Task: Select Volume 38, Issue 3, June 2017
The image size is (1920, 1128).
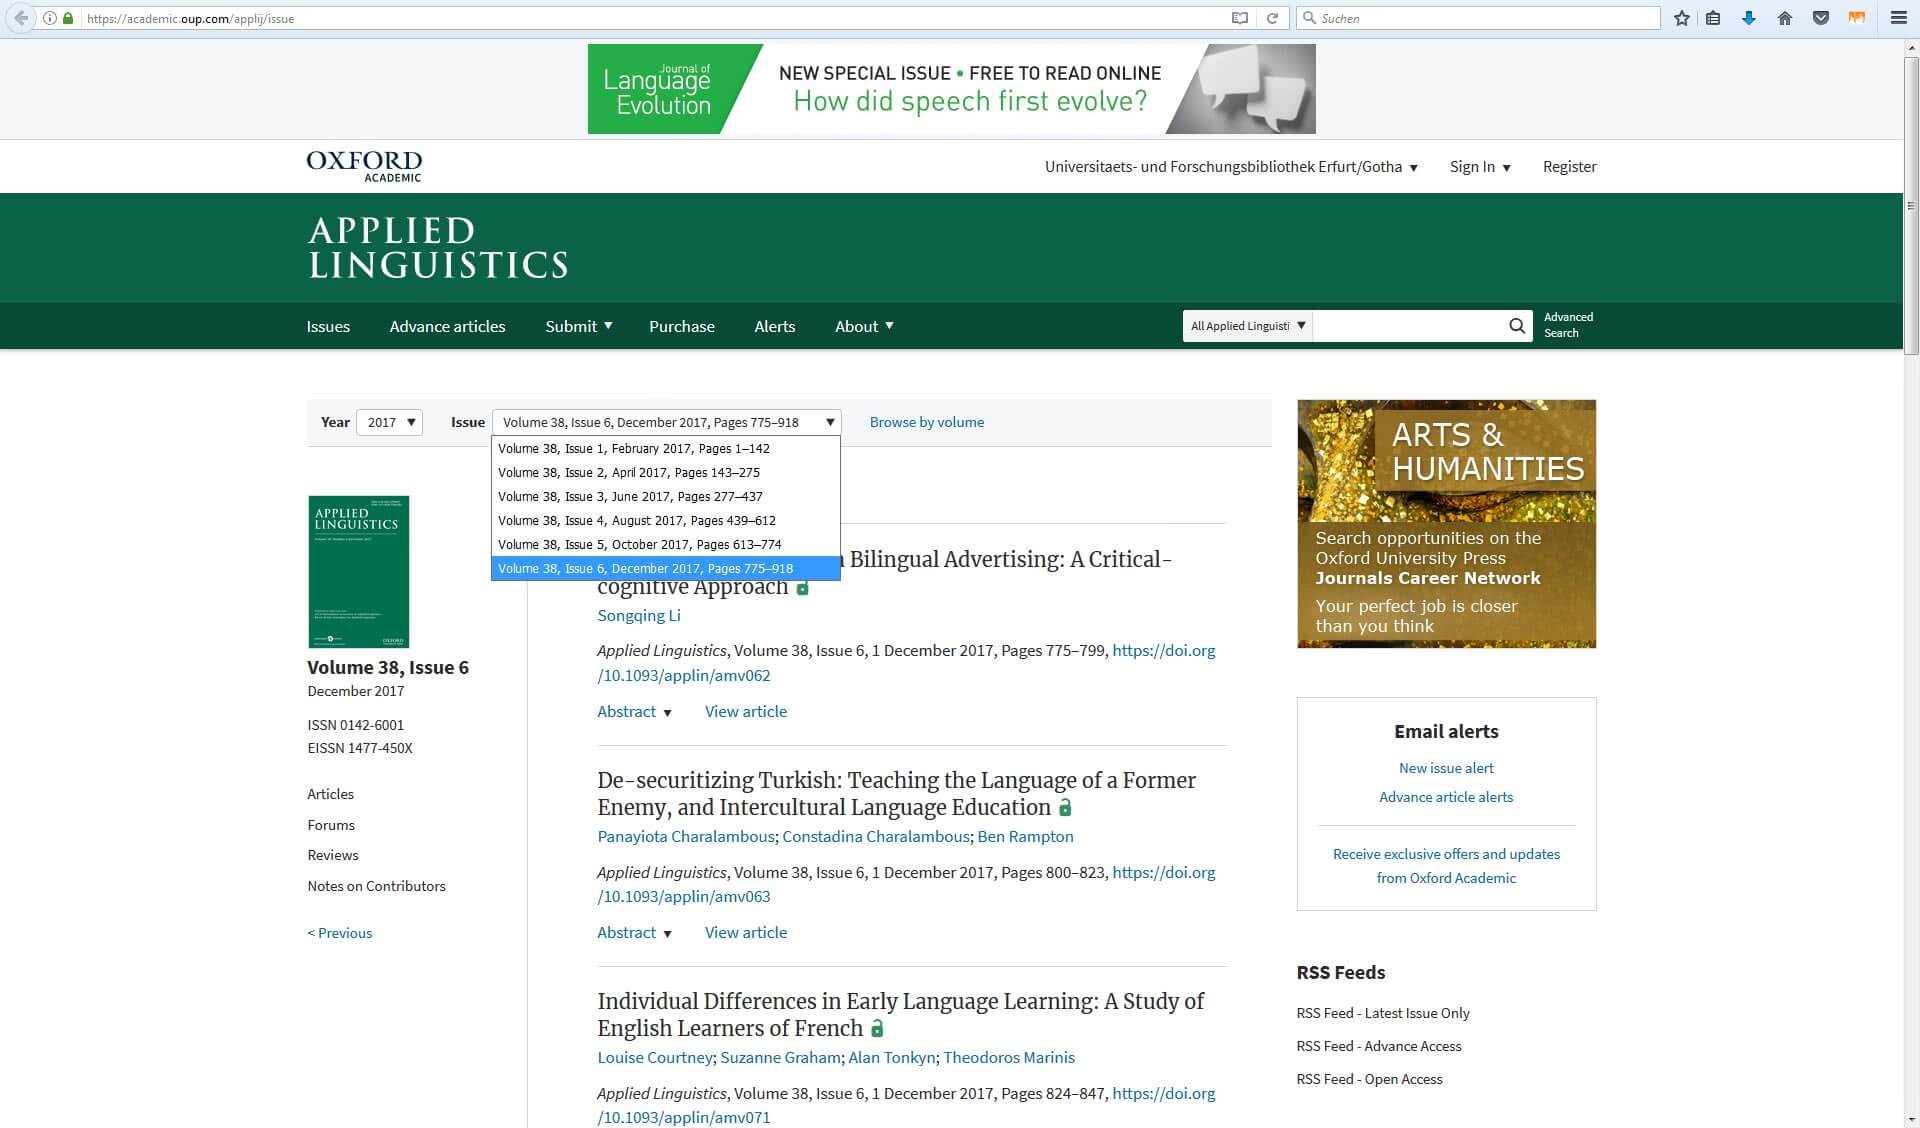Action: [x=666, y=496]
